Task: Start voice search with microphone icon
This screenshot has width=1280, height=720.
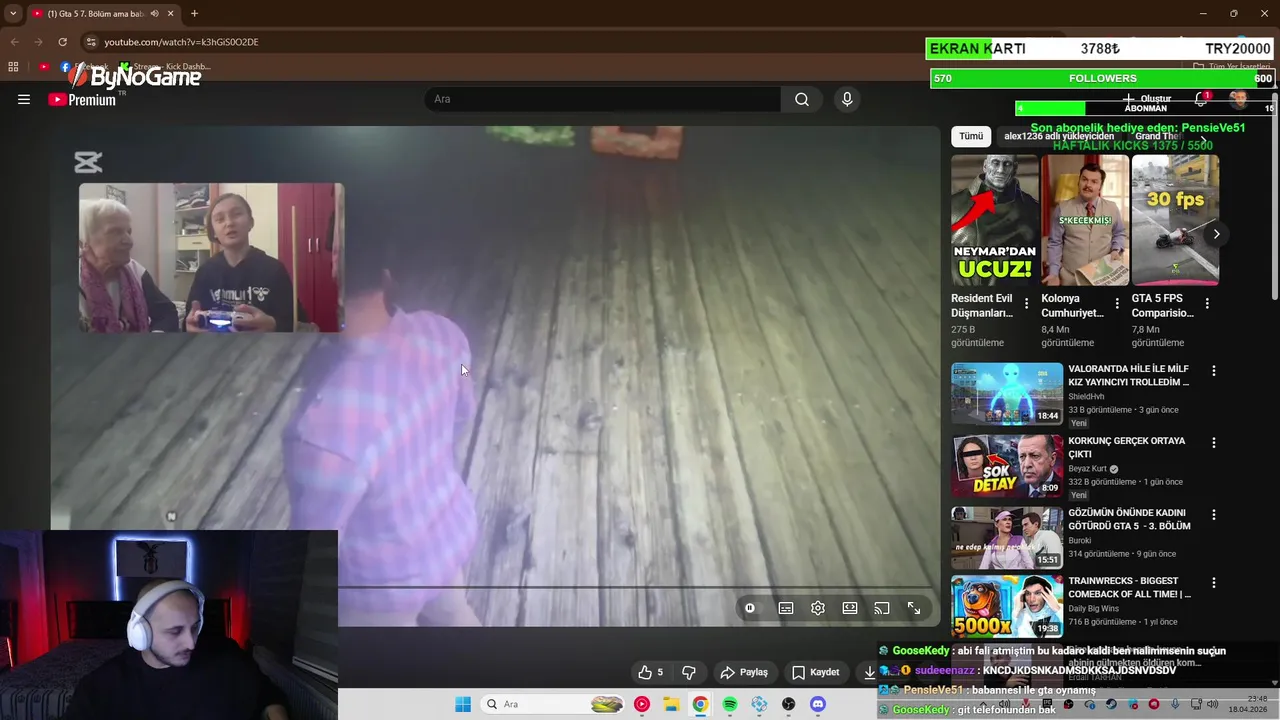Action: click(847, 99)
